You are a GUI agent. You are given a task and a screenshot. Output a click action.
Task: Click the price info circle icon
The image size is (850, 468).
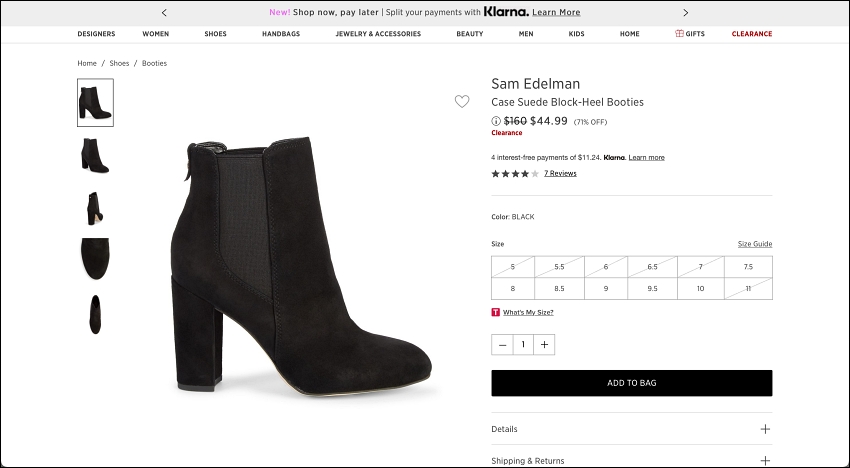495,121
